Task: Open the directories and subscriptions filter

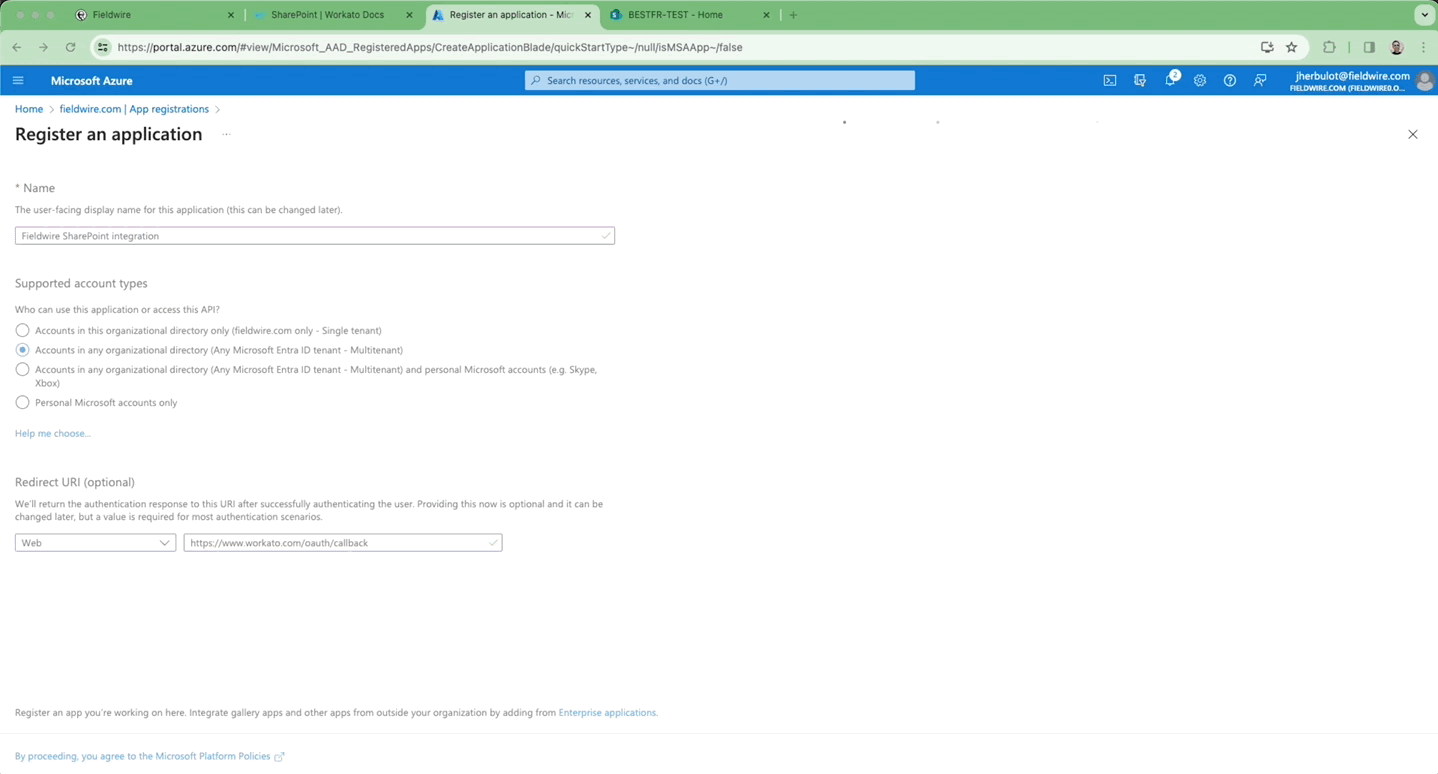Action: click(x=1139, y=80)
